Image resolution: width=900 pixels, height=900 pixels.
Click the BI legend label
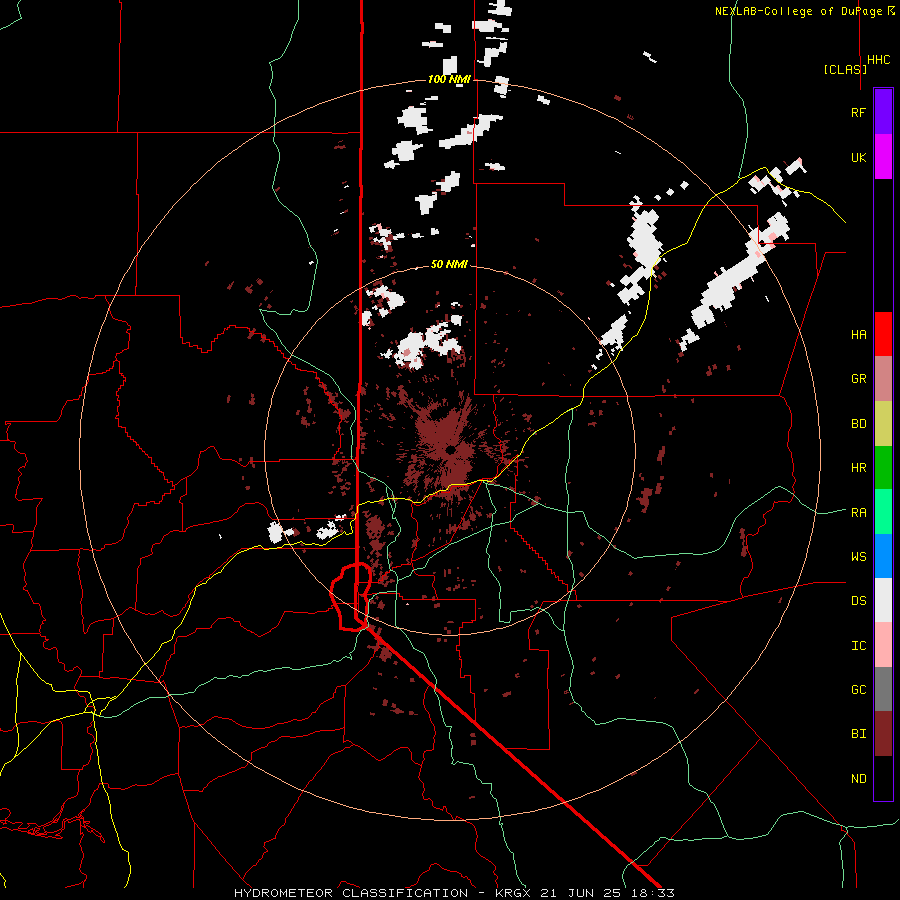(858, 734)
